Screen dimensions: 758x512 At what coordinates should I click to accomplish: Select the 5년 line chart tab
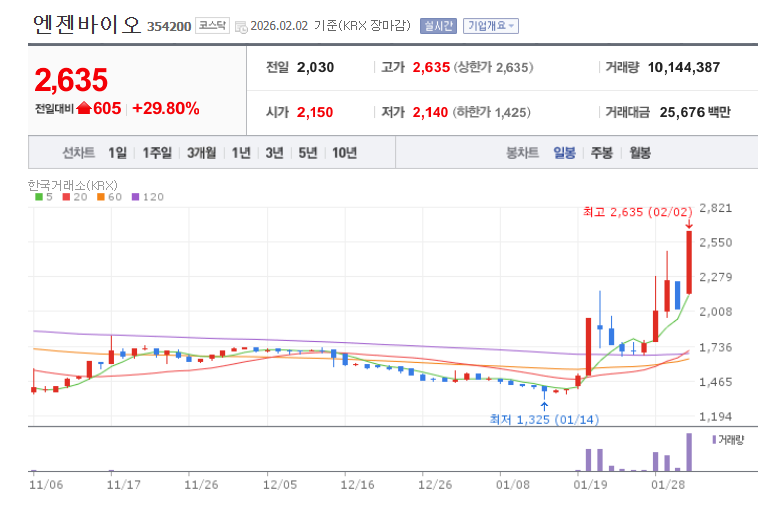point(307,153)
